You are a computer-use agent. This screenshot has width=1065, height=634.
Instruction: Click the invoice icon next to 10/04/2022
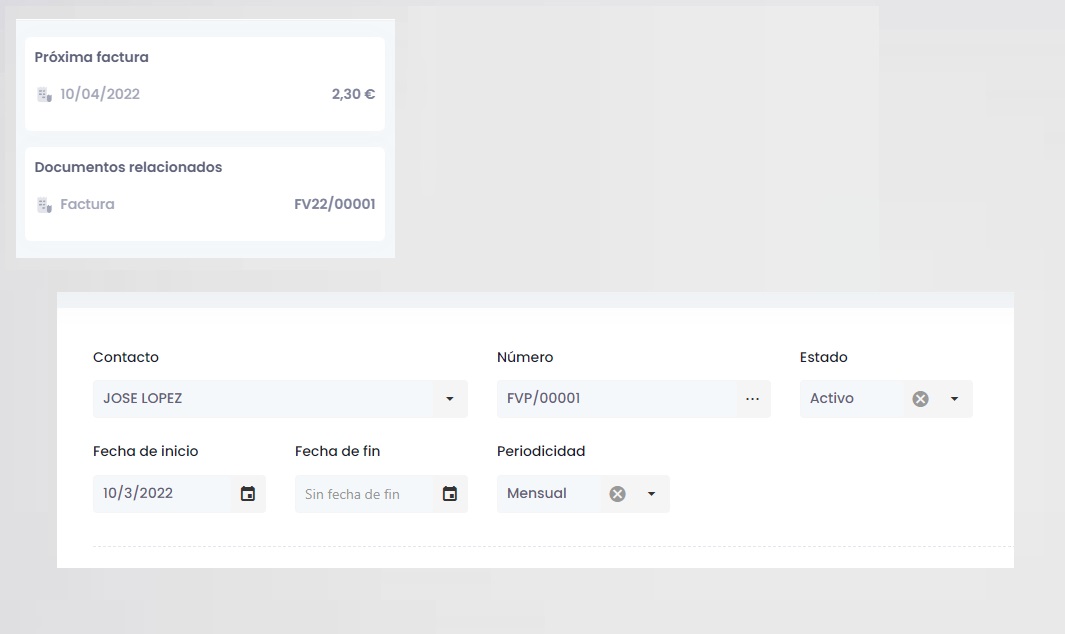pos(44,94)
